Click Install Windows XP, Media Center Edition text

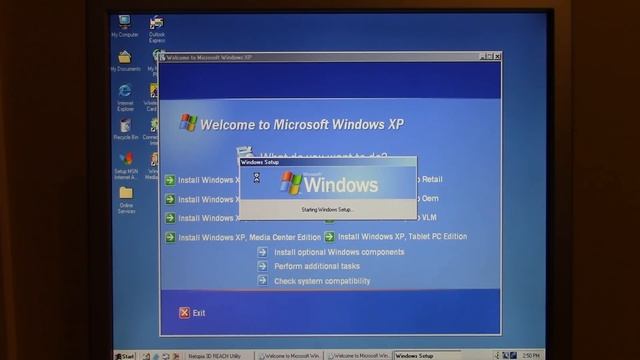[249, 237]
